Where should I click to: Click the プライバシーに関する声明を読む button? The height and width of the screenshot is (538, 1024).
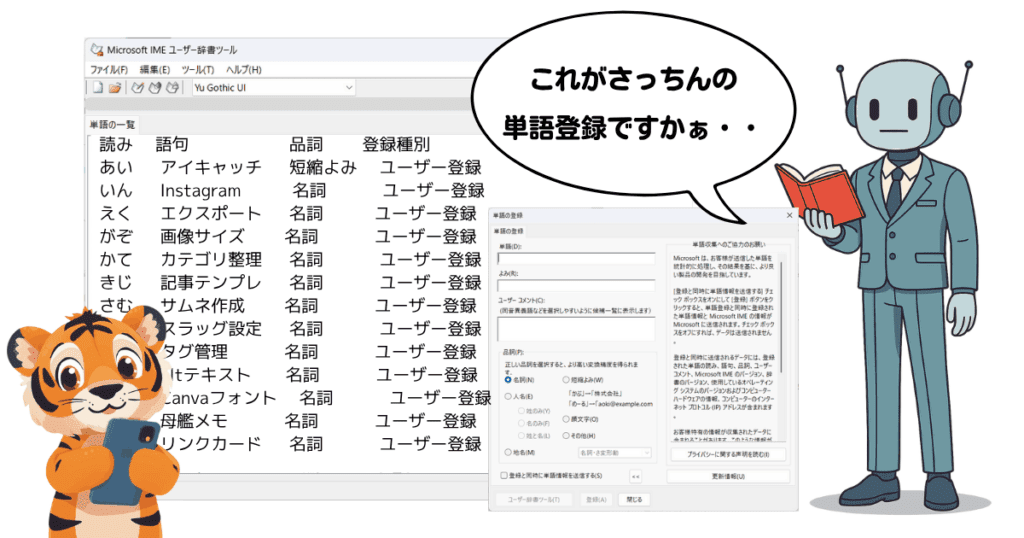[728, 454]
